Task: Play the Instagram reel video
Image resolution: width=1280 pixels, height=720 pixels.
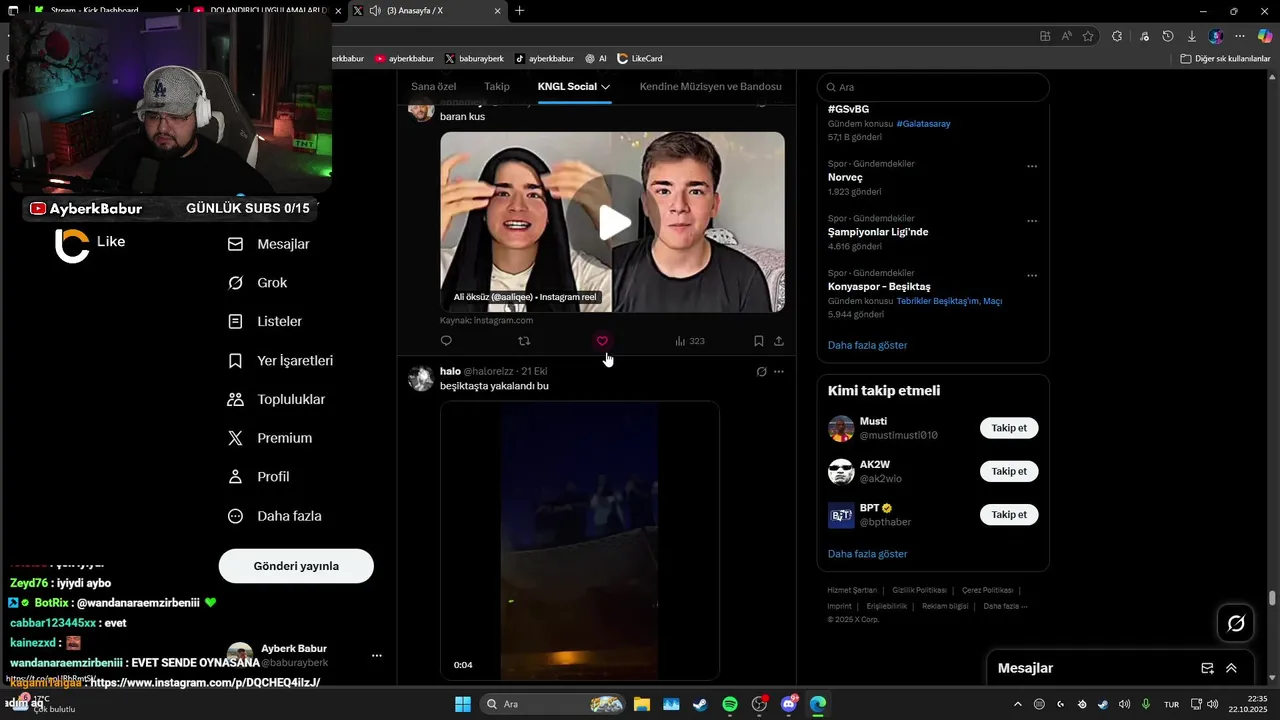Action: tap(614, 222)
